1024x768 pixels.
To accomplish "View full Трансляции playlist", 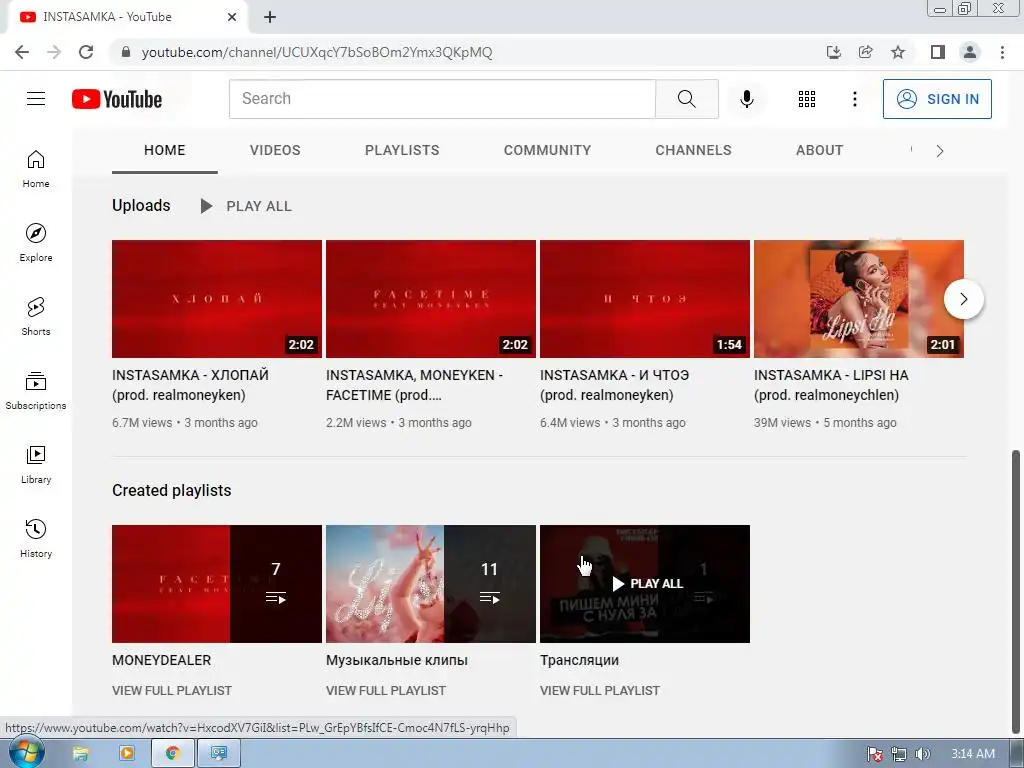I will click(x=600, y=690).
